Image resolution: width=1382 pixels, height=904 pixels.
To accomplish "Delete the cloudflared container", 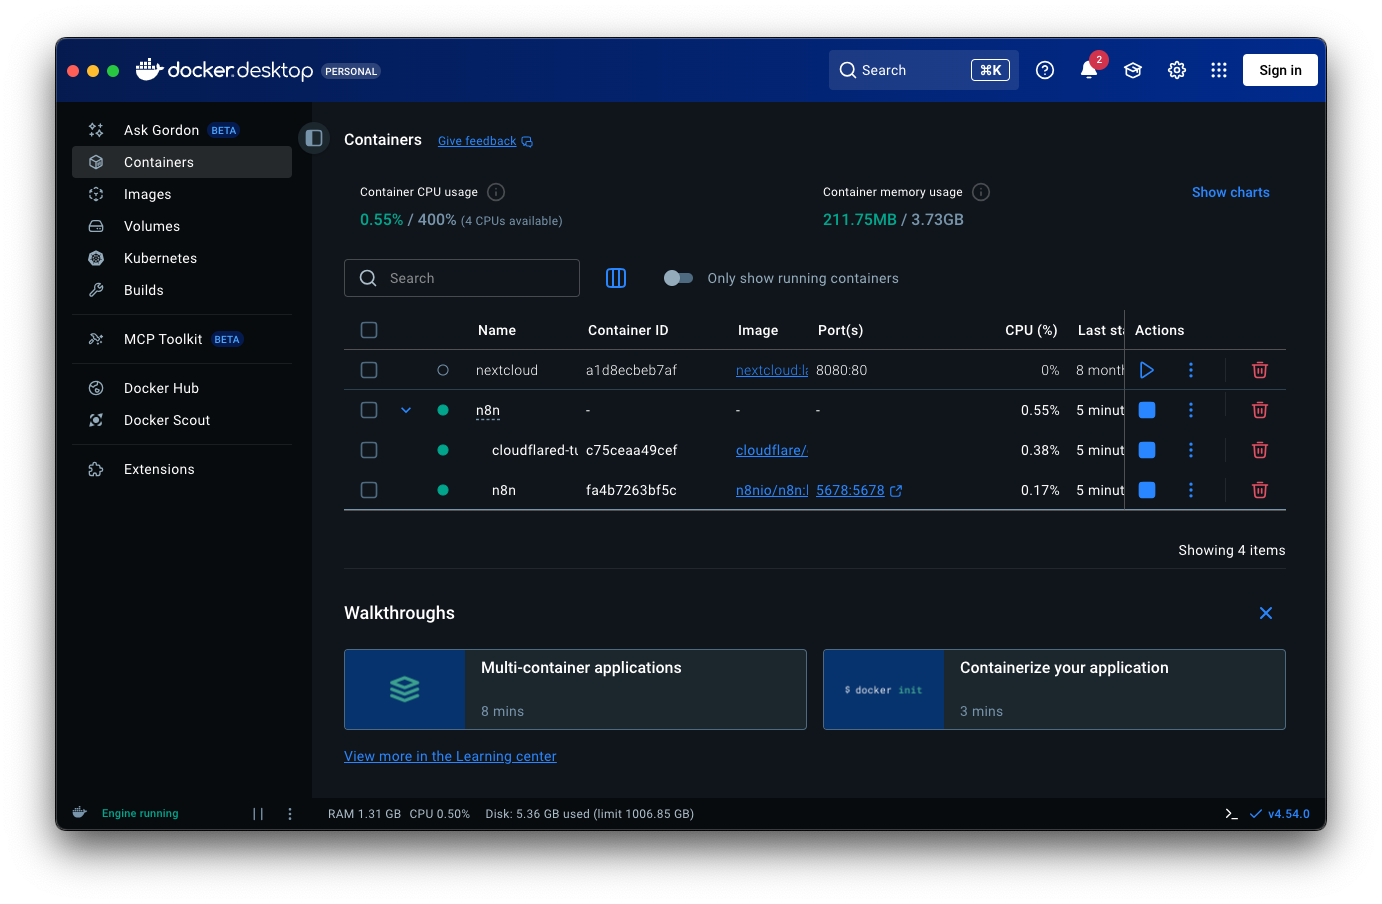I will [1260, 450].
